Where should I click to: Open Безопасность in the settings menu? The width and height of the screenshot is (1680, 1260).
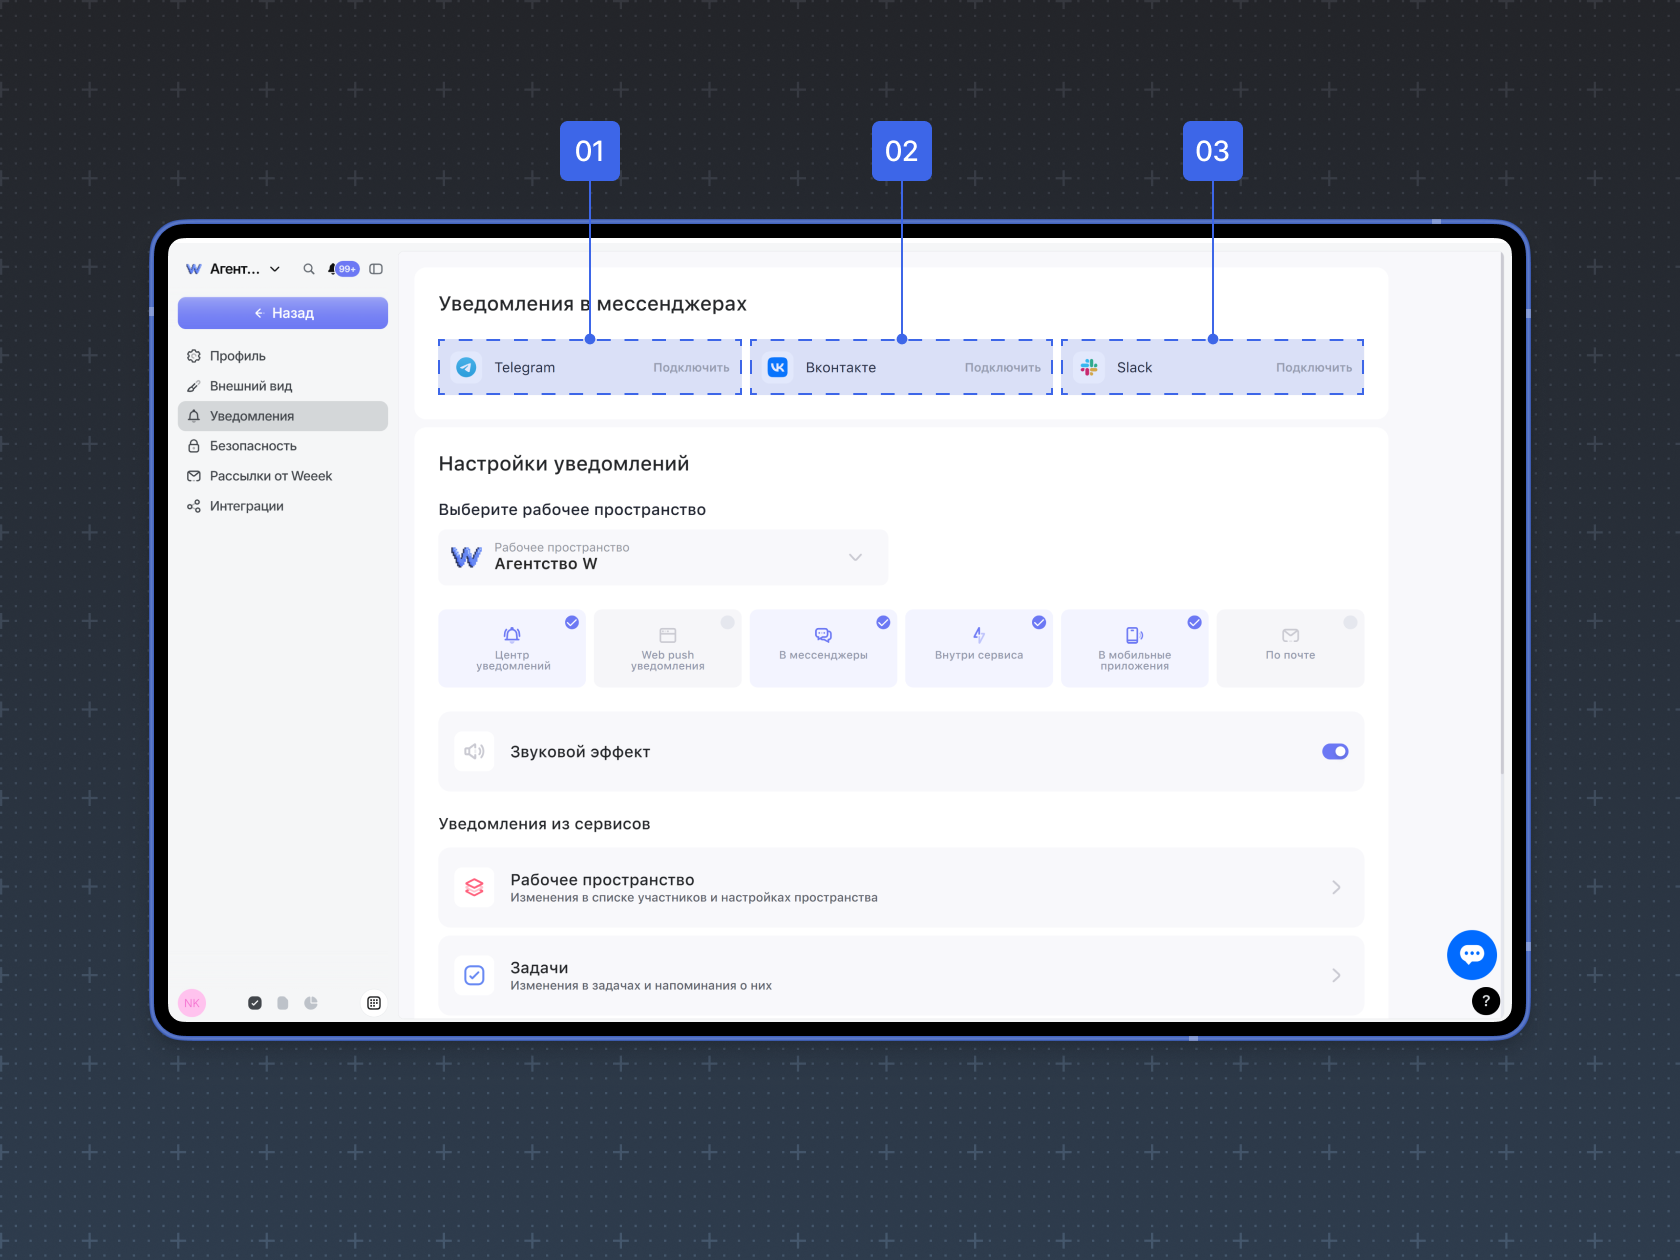[253, 446]
